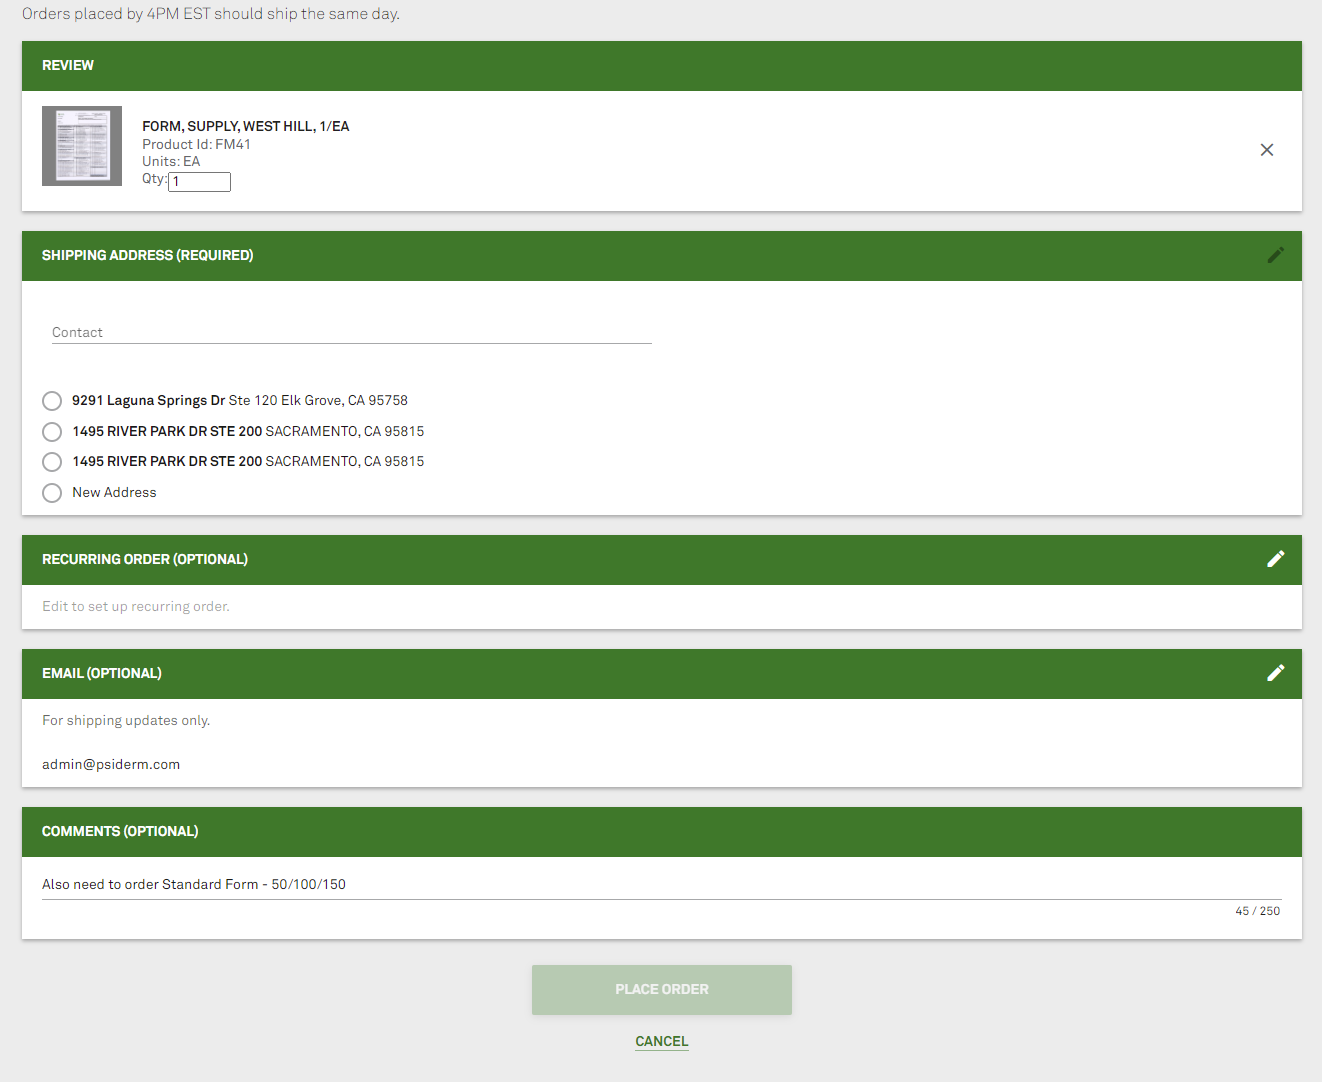The image size is (1322, 1082).
Task: Click the RECURRING ORDER (OPTIONAL) header
Action: pos(144,558)
